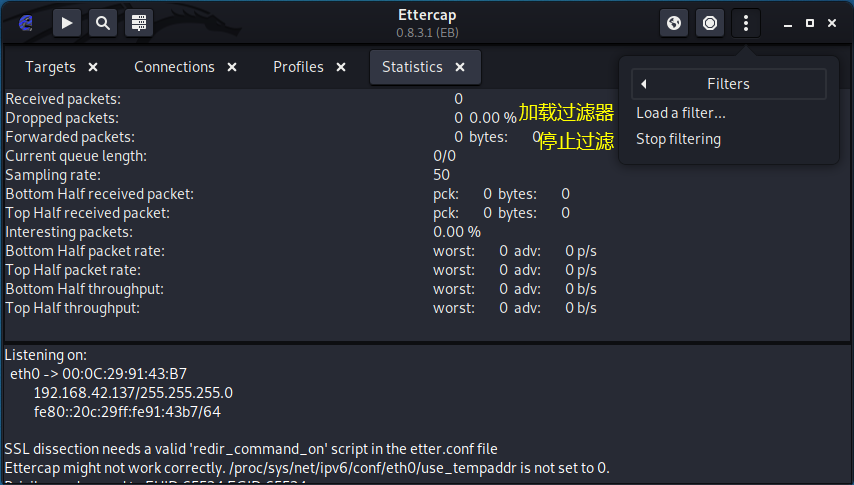Close the Connections tab
Screen dimensions: 854x485
pyautogui.click(x=232, y=67)
